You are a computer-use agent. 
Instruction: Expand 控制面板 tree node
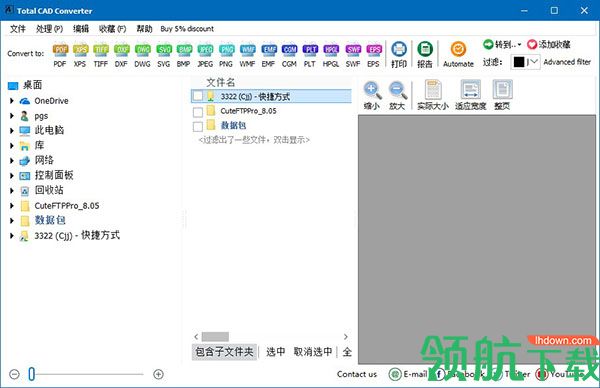12,175
